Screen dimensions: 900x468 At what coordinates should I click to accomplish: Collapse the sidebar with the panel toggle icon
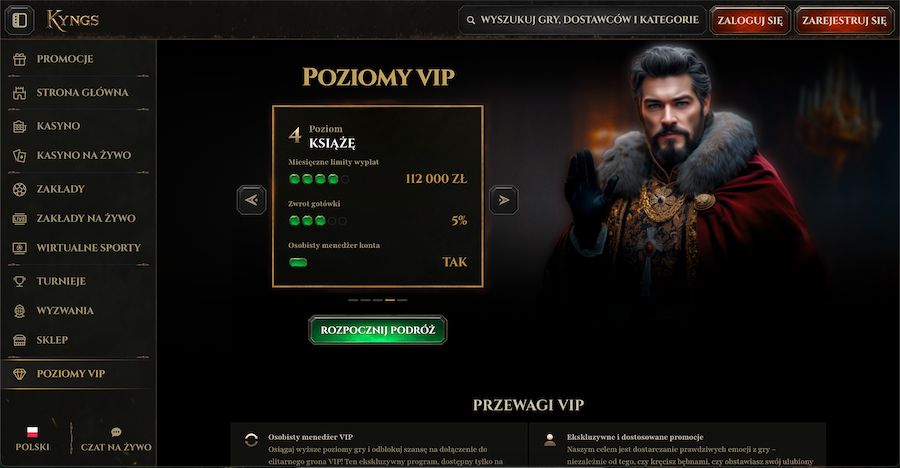pyautogui.click(x=20, y=20)
